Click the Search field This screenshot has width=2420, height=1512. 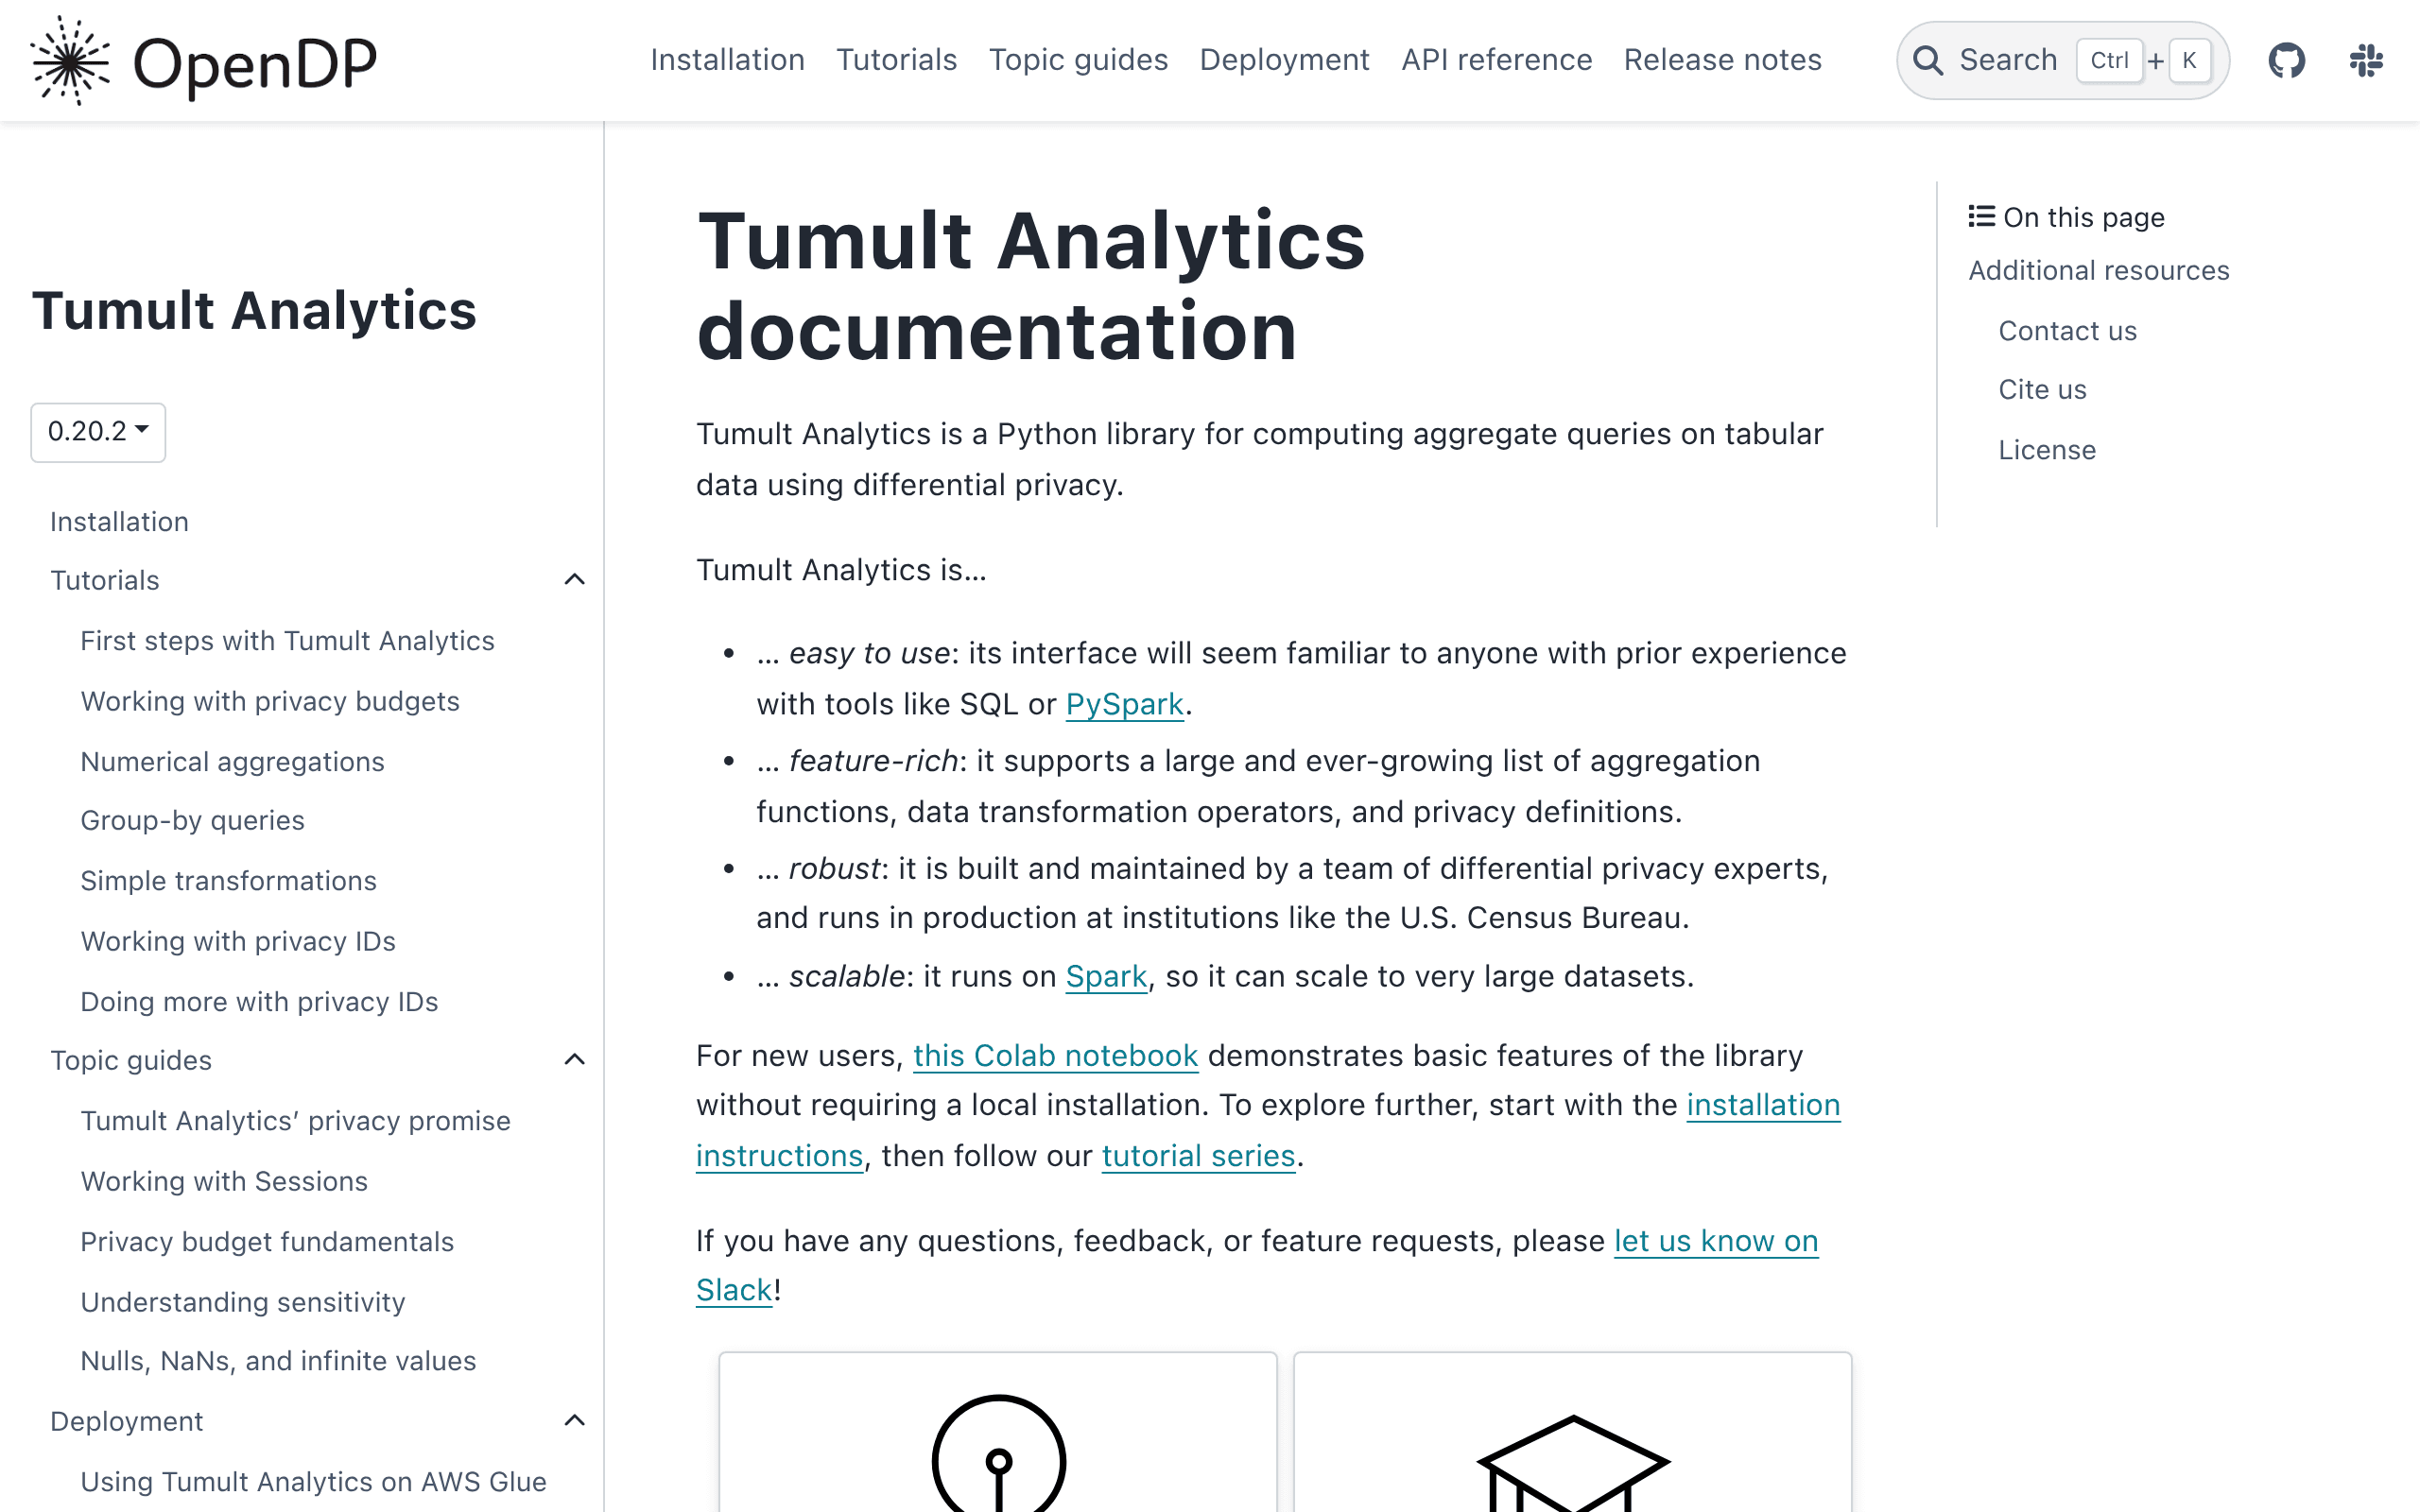click(x=2062, y=60)
